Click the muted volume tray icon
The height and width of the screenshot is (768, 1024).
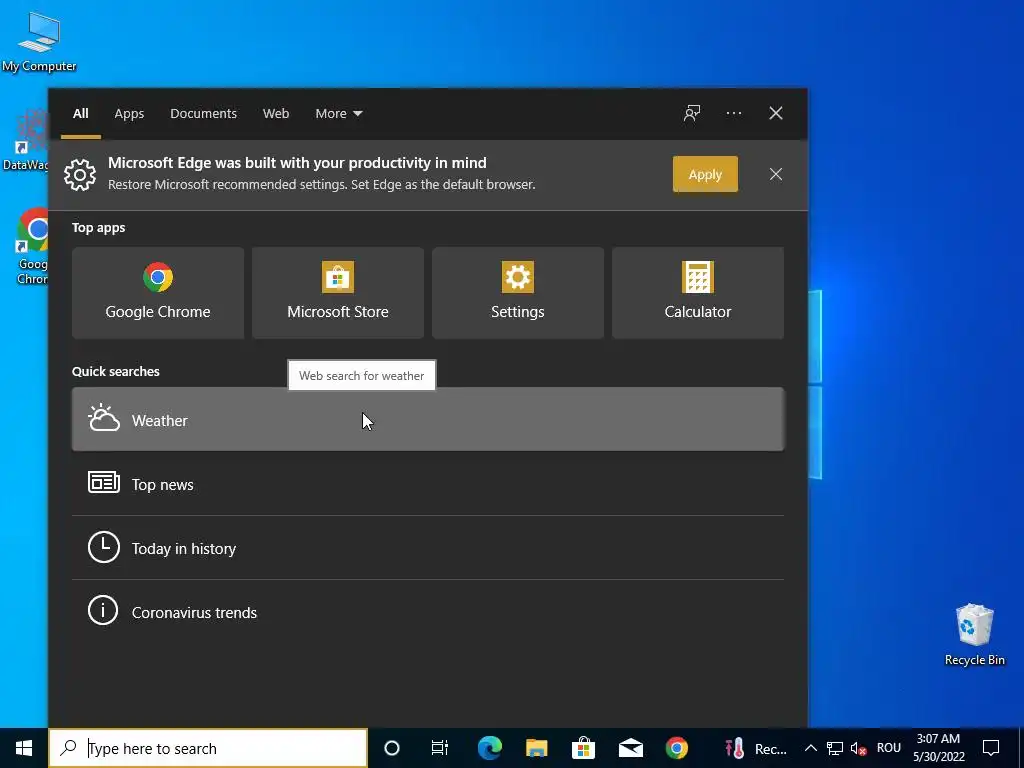pos(859,748)
